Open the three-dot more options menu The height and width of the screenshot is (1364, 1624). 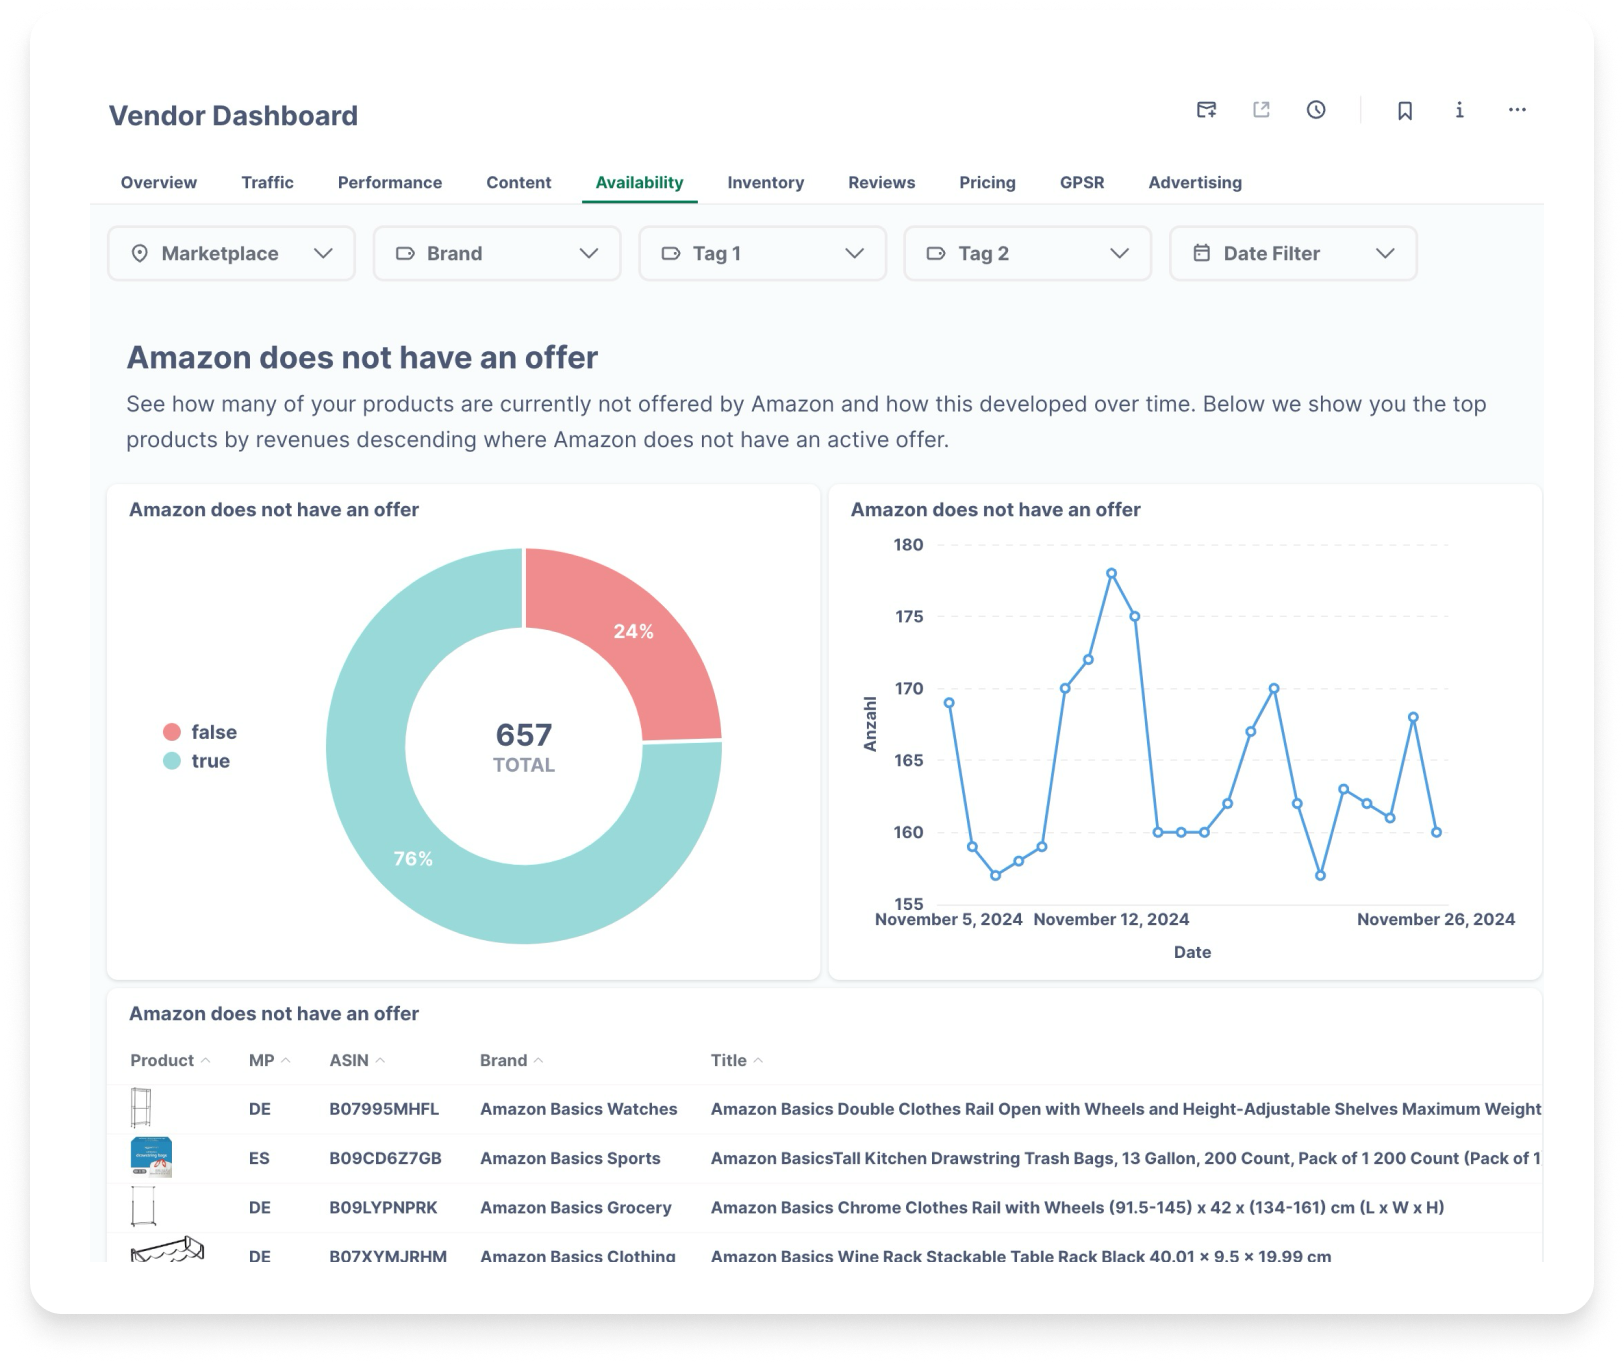pyautogui.click(x=1517, y=110)
